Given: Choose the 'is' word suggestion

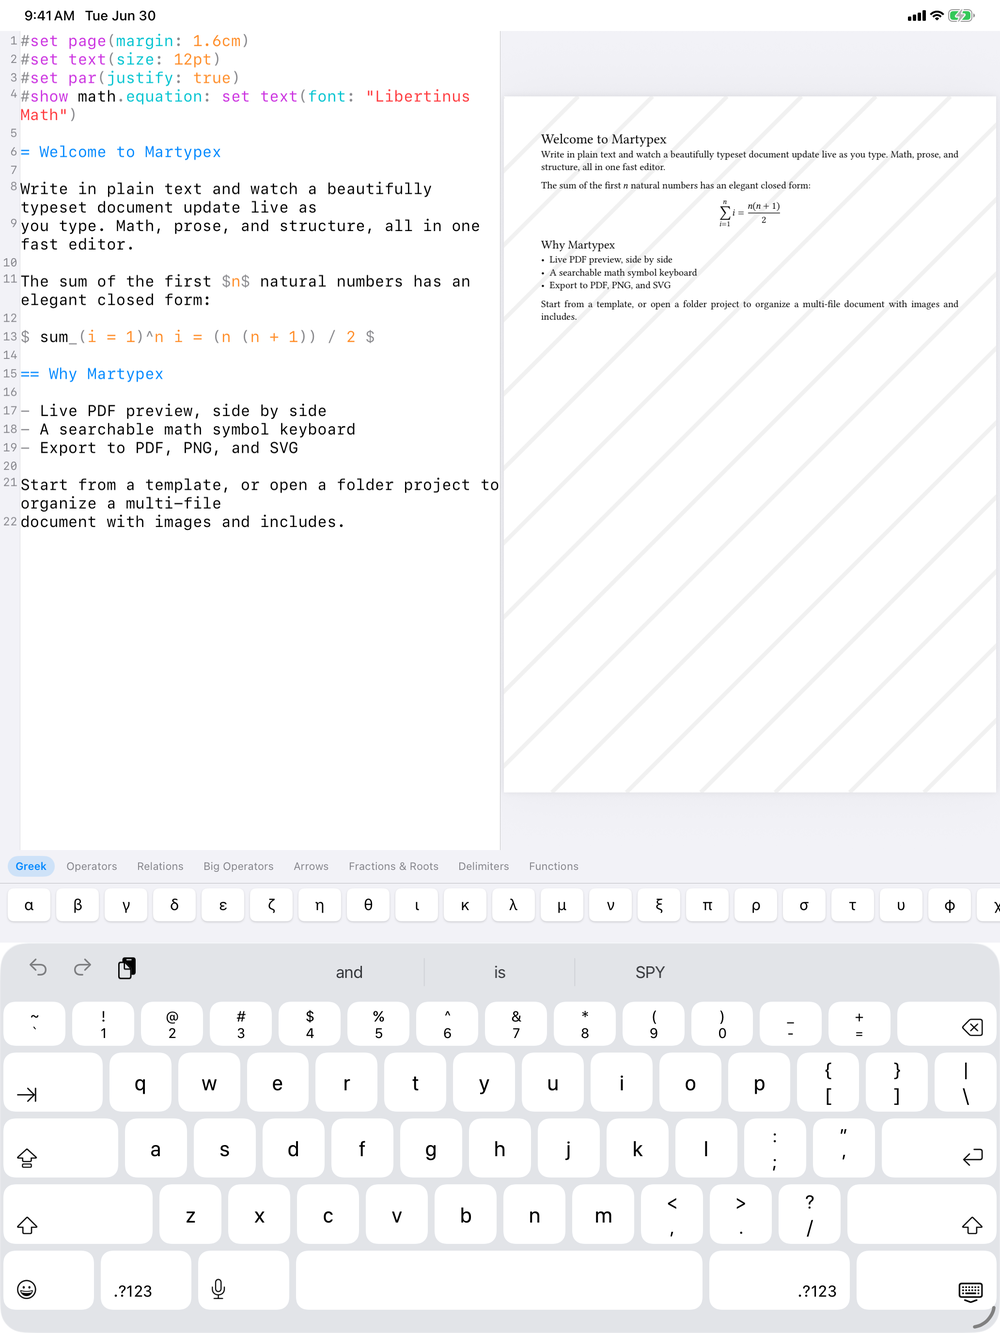Looking at the screenshot, I should coord(500,972).
